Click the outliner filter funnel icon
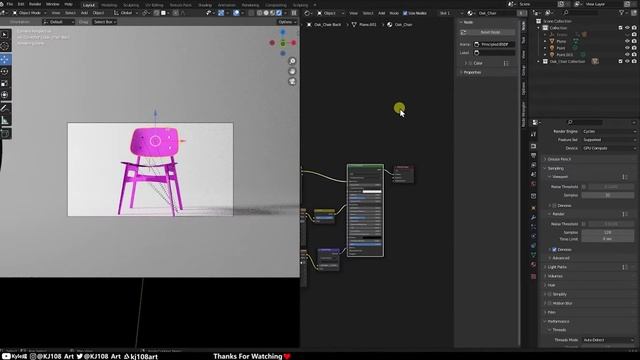The width and height of the screenshot is (640, 360). click(622, 13)
